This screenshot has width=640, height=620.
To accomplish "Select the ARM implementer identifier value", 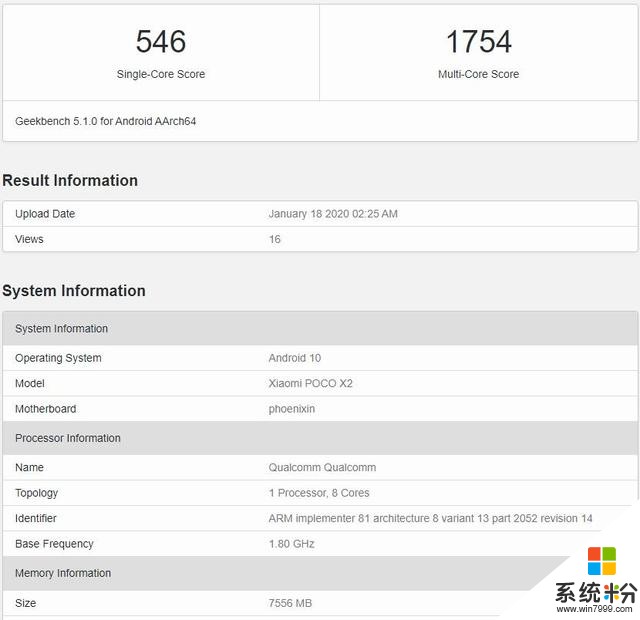I will pos(431,518).
